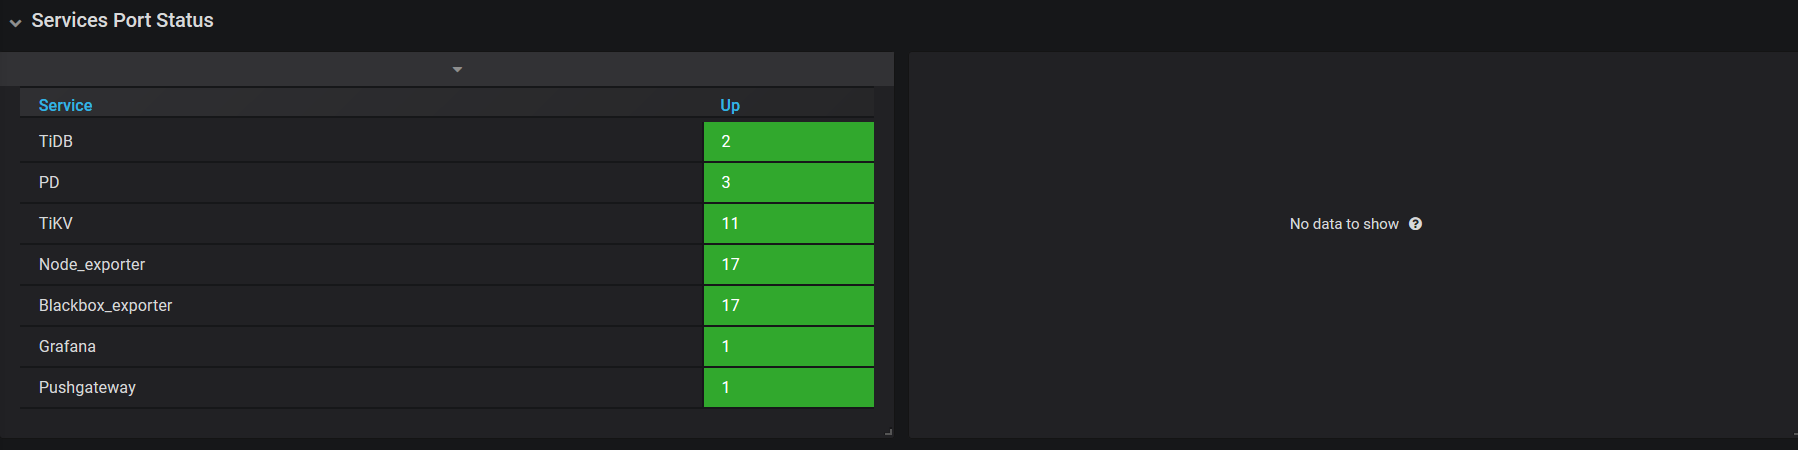Select the PD service cell

coord(49,182)
